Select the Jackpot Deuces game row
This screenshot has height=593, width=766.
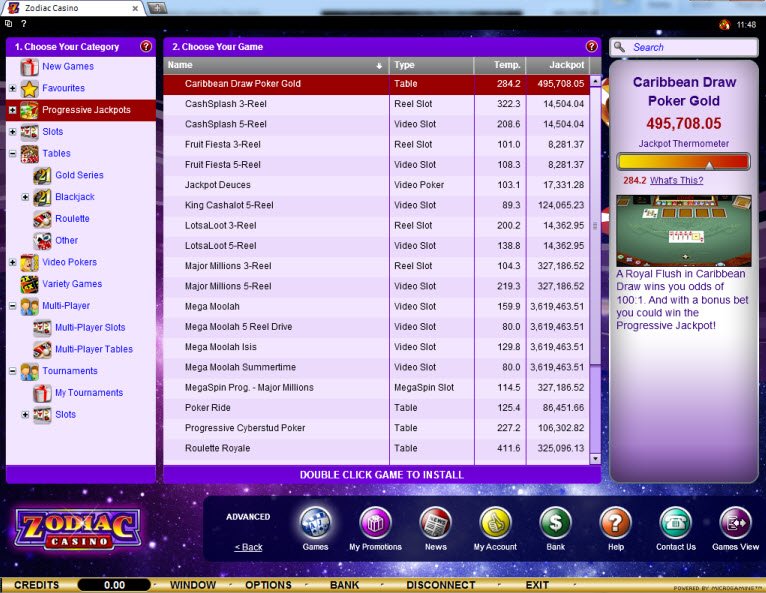(x=376, y=185)
